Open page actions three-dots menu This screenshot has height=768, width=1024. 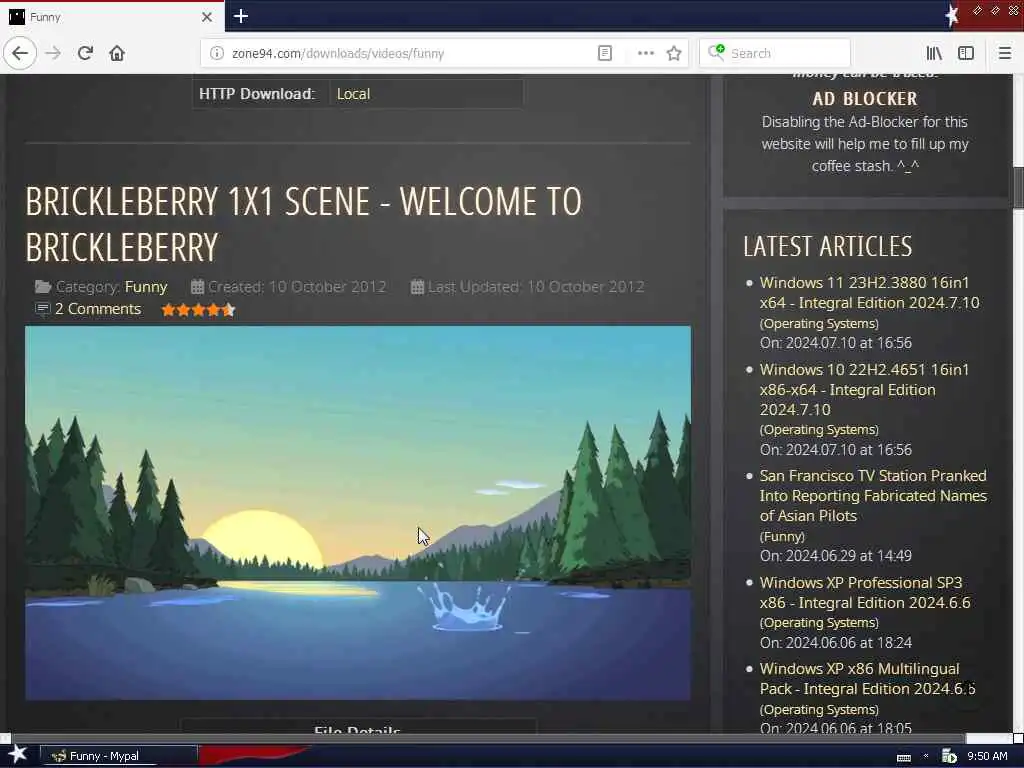tap(645, 53)
